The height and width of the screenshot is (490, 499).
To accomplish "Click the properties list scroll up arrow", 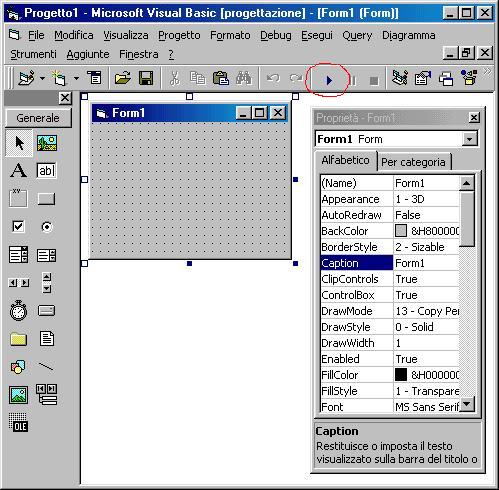I will pyautogui.click(x=466, y=183).
